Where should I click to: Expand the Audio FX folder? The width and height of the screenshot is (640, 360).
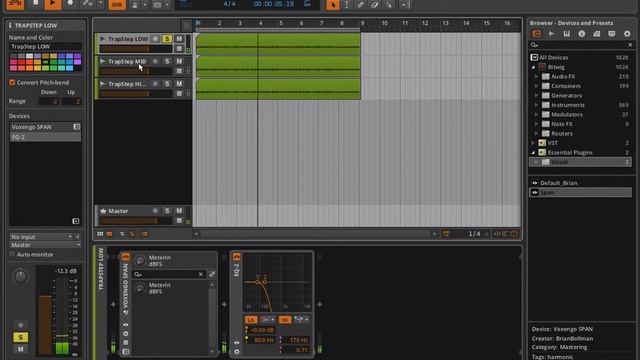[x=536, y=76]
